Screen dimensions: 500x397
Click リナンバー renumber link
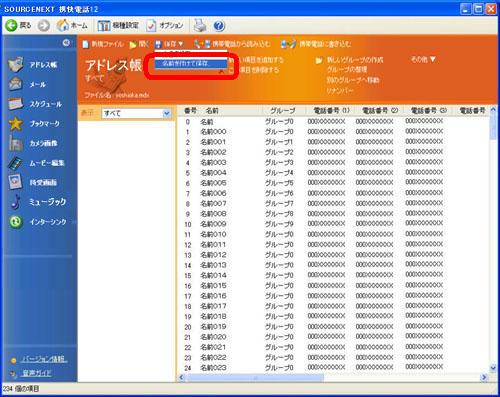339,90
